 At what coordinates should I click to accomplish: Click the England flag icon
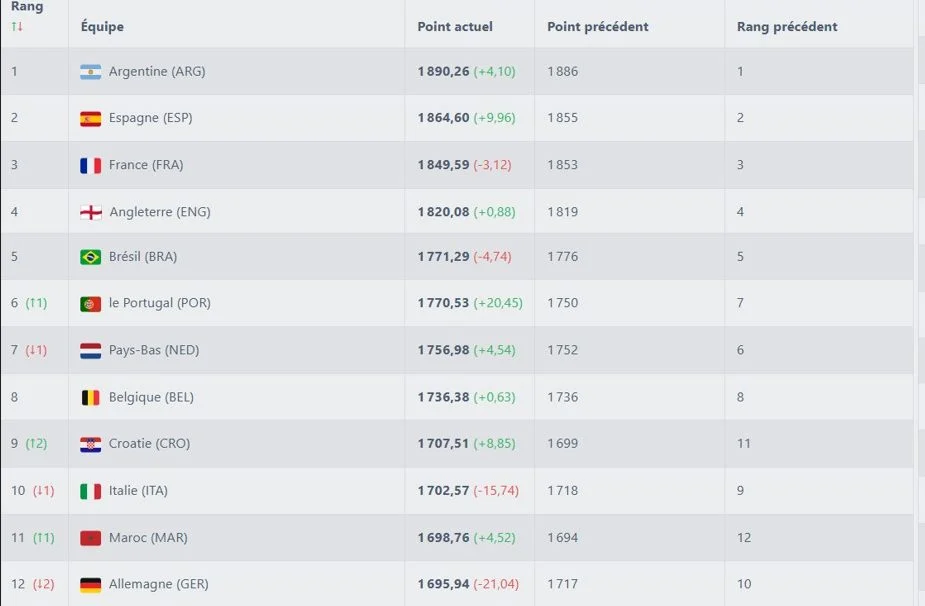pos(90,212)
